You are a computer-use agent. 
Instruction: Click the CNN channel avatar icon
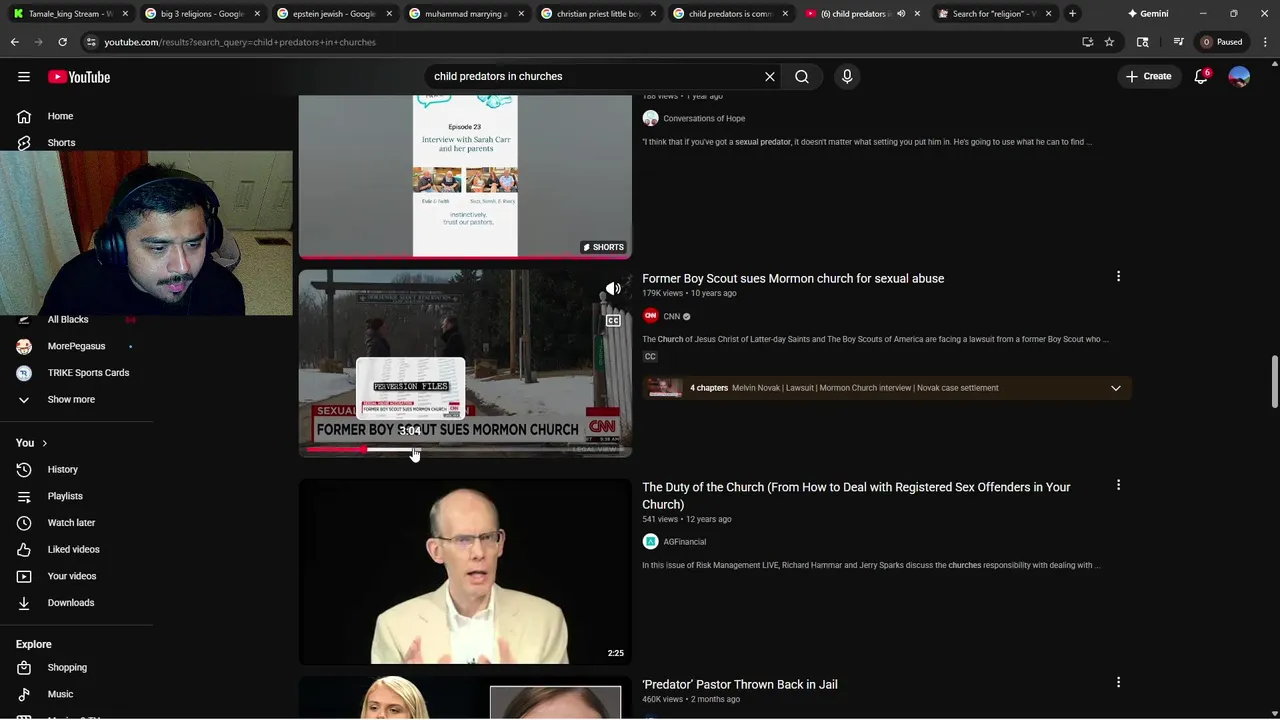(x=650, y=316)
